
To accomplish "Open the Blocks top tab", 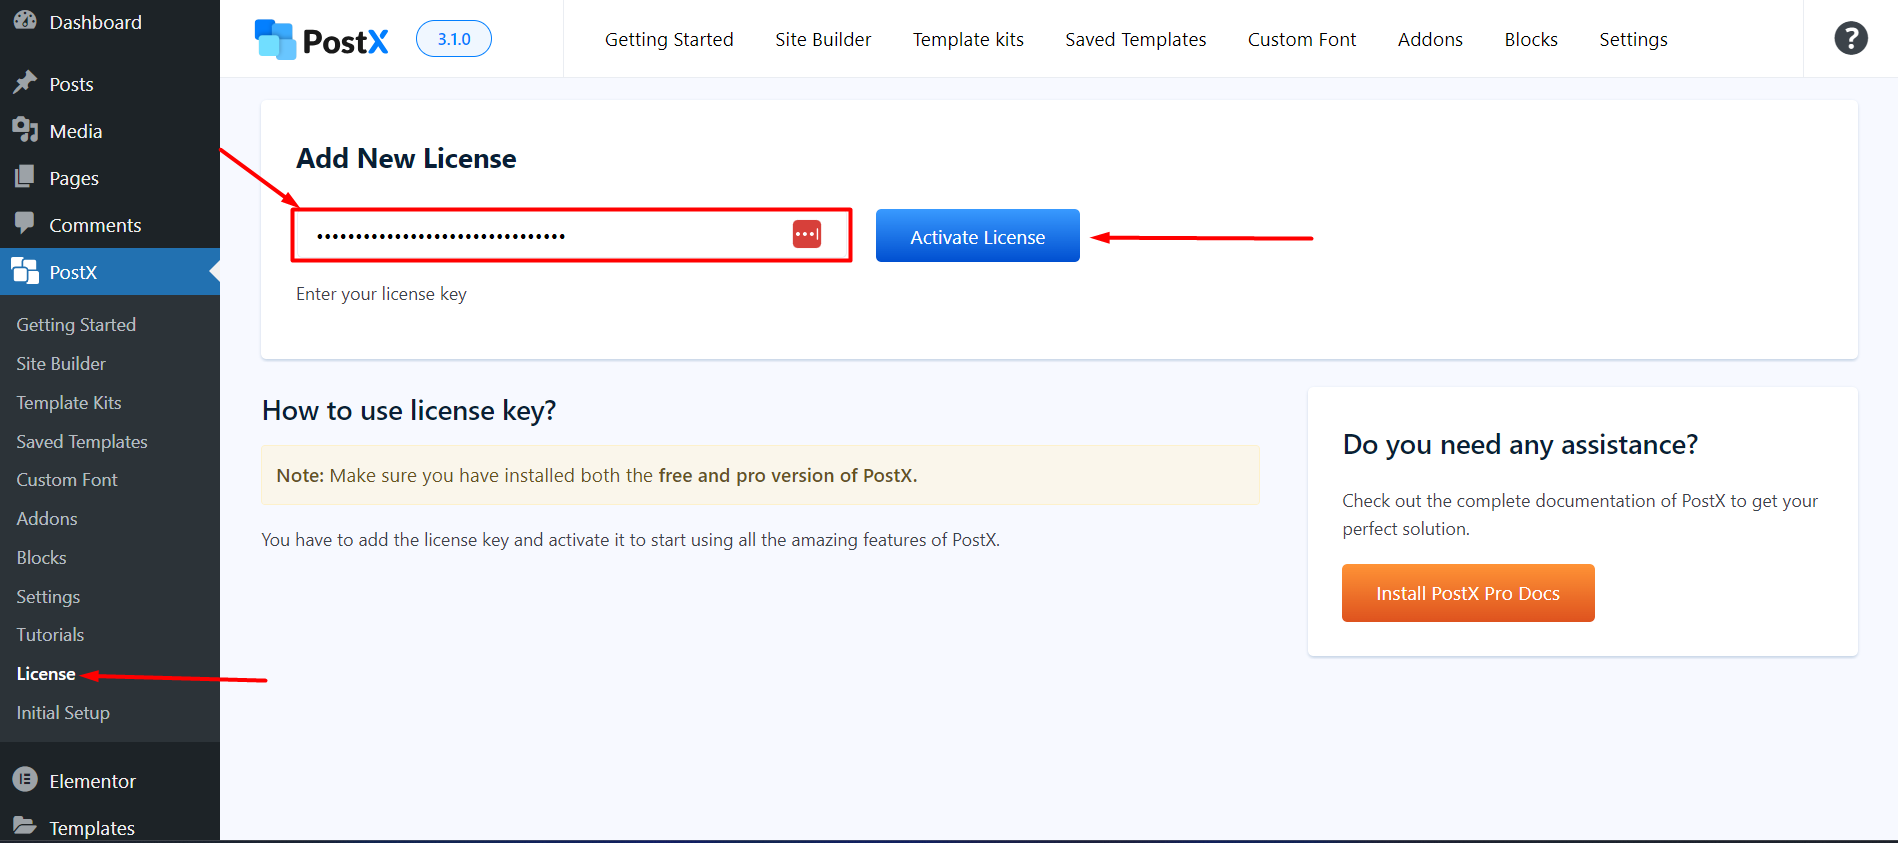I will [x=1531, y=39].
